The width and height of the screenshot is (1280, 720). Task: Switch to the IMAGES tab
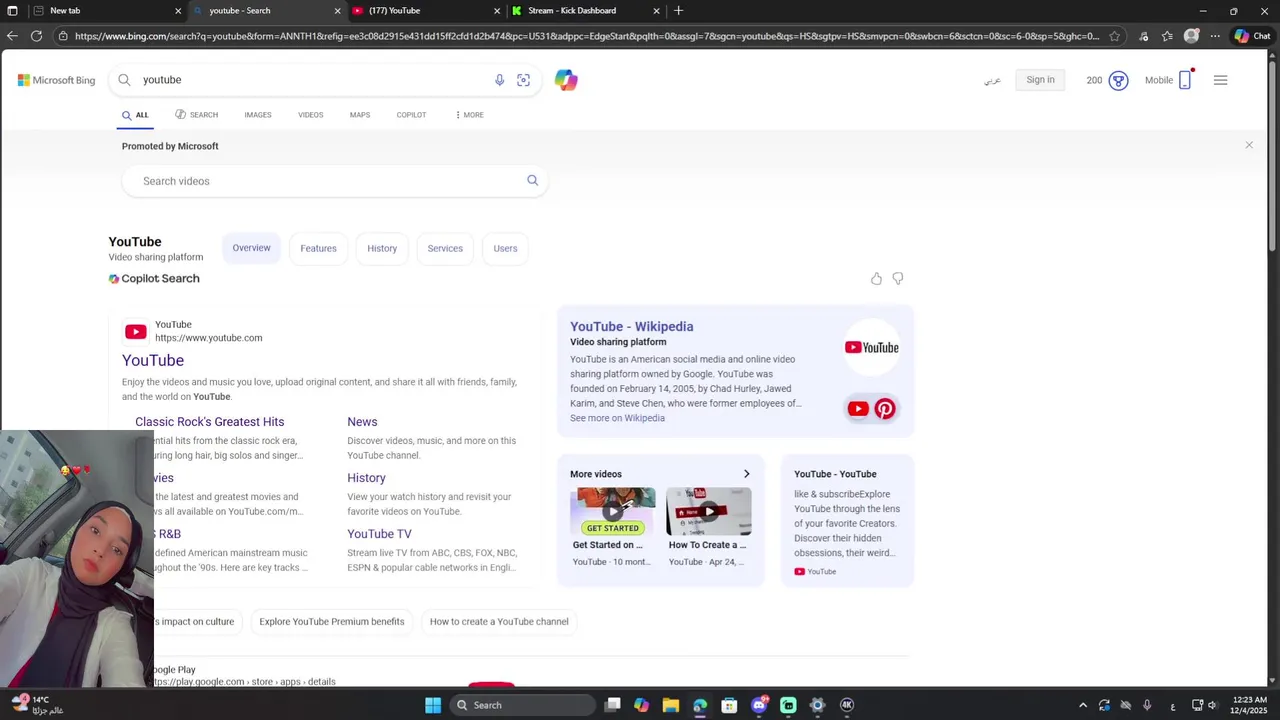point(258,115)
